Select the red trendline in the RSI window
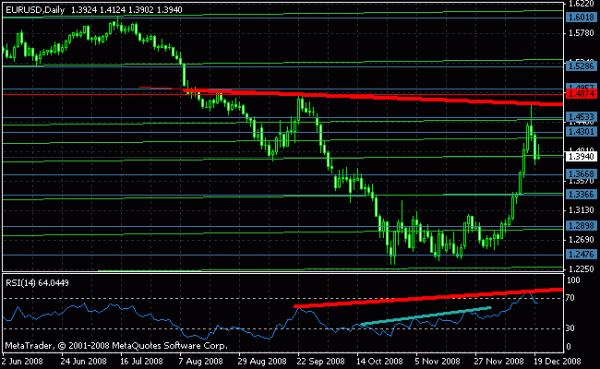 tap(429, 297)
